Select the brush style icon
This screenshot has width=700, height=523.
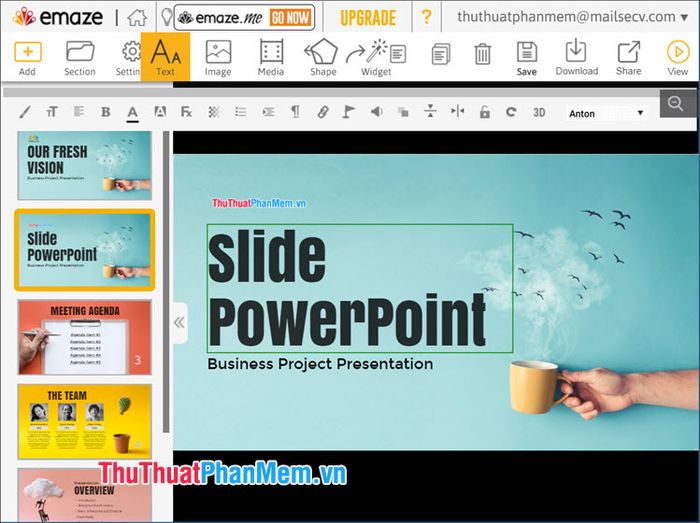pyautogui.click(x=25, y=112)
